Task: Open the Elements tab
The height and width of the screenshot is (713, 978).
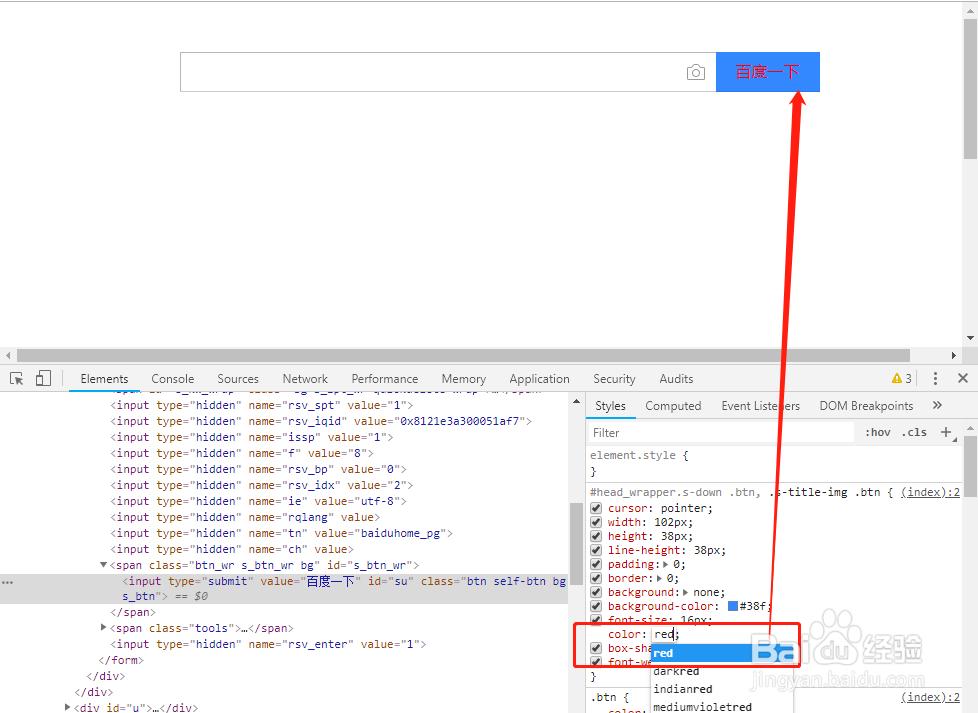Action: pyautogui.click(x=104, y=379)
